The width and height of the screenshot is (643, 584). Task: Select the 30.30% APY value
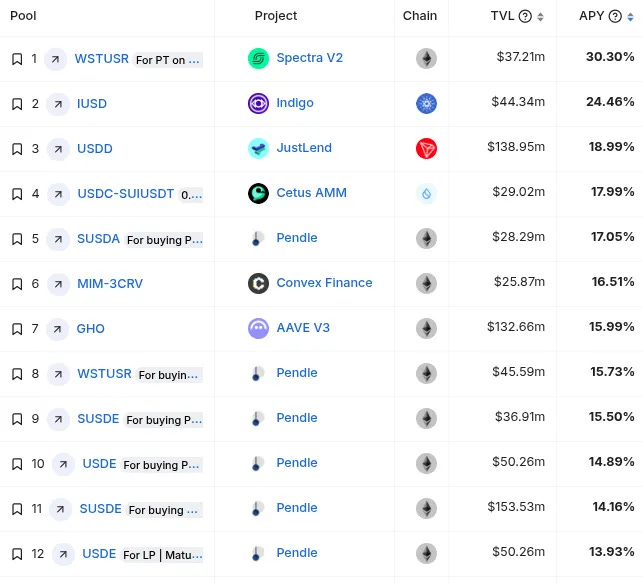tap(610, 57)
